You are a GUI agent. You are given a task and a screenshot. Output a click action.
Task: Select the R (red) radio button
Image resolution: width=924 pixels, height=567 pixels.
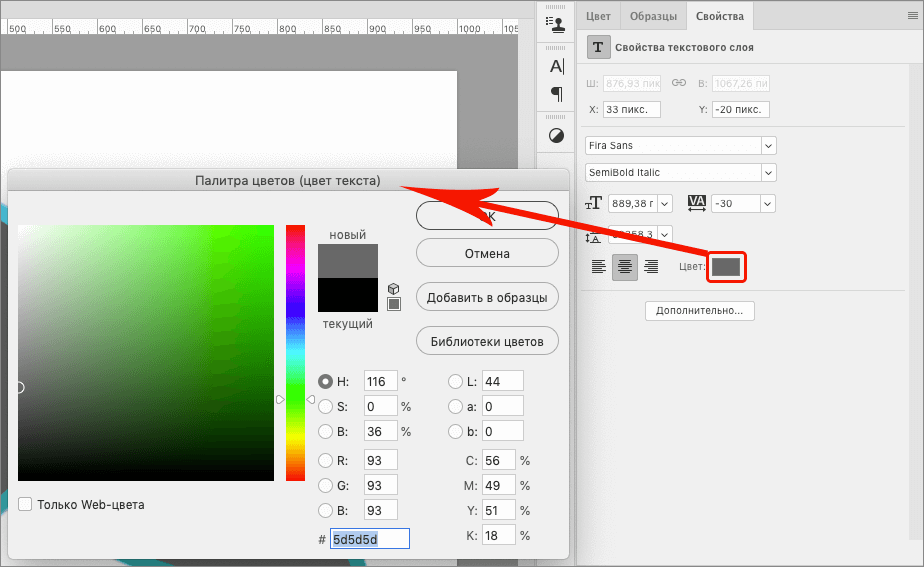[325, 460]
